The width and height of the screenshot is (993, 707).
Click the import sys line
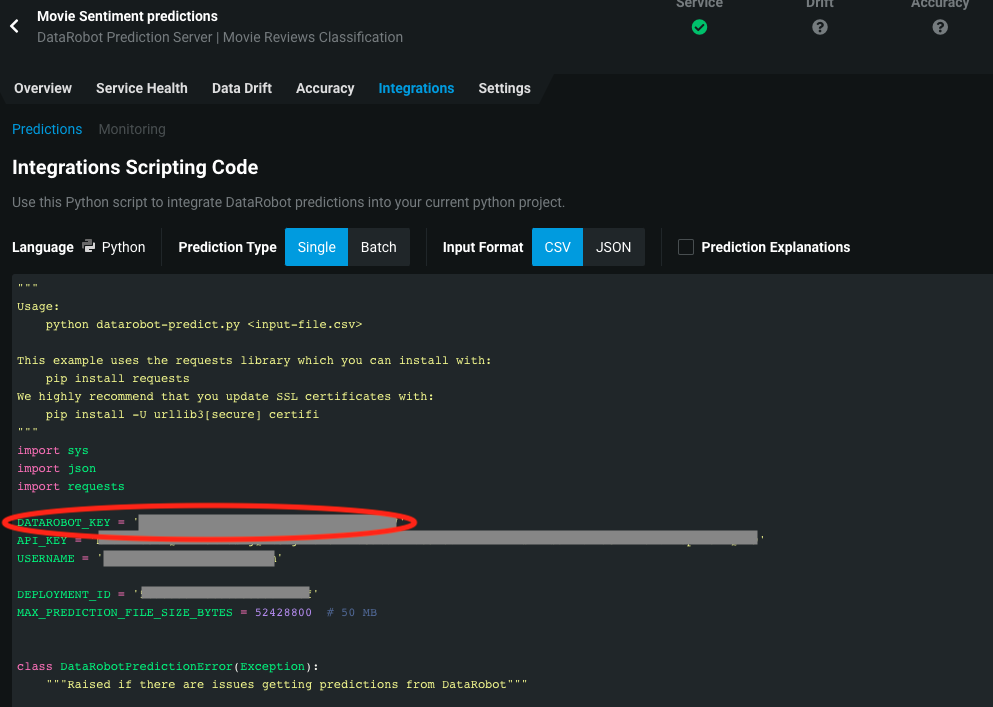(53, 450)
